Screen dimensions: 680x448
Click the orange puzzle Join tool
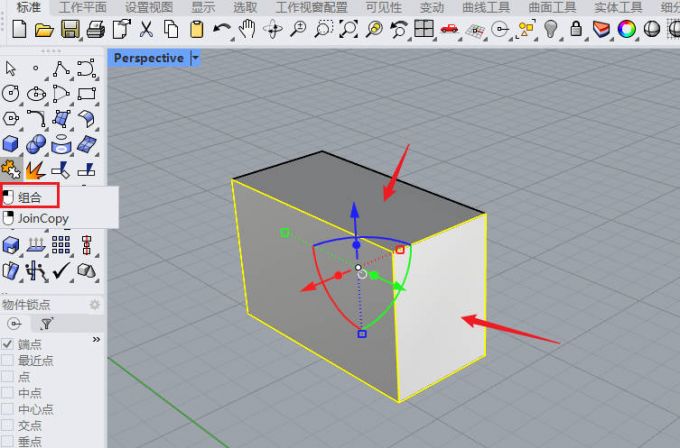10,170
